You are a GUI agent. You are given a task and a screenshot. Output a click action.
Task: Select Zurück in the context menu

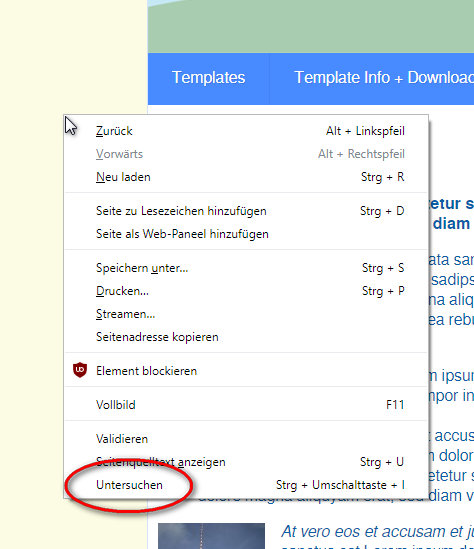coord(246,131)
